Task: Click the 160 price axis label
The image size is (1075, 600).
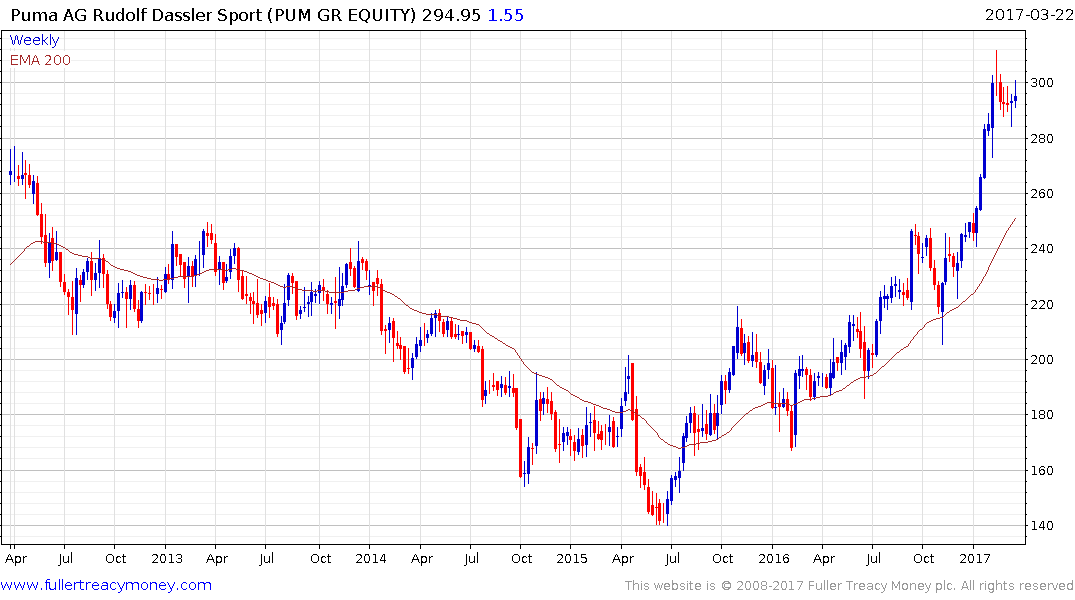Action: (1042, 470)
